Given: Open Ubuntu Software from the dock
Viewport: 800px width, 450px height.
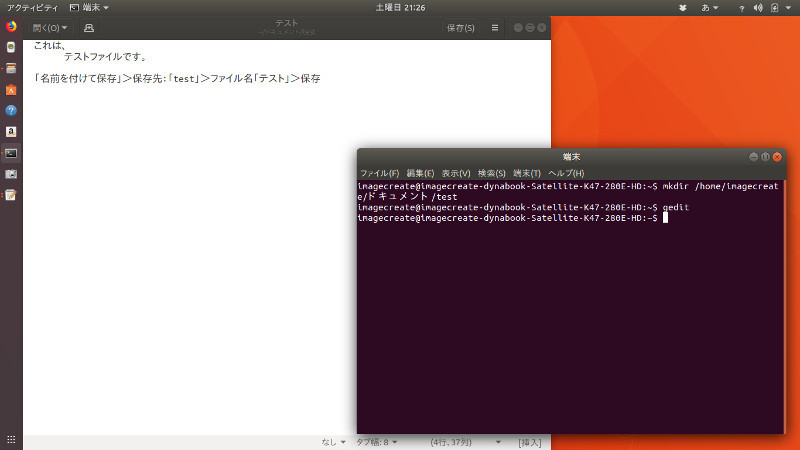Looking at the screenshot, I should 11,90.
